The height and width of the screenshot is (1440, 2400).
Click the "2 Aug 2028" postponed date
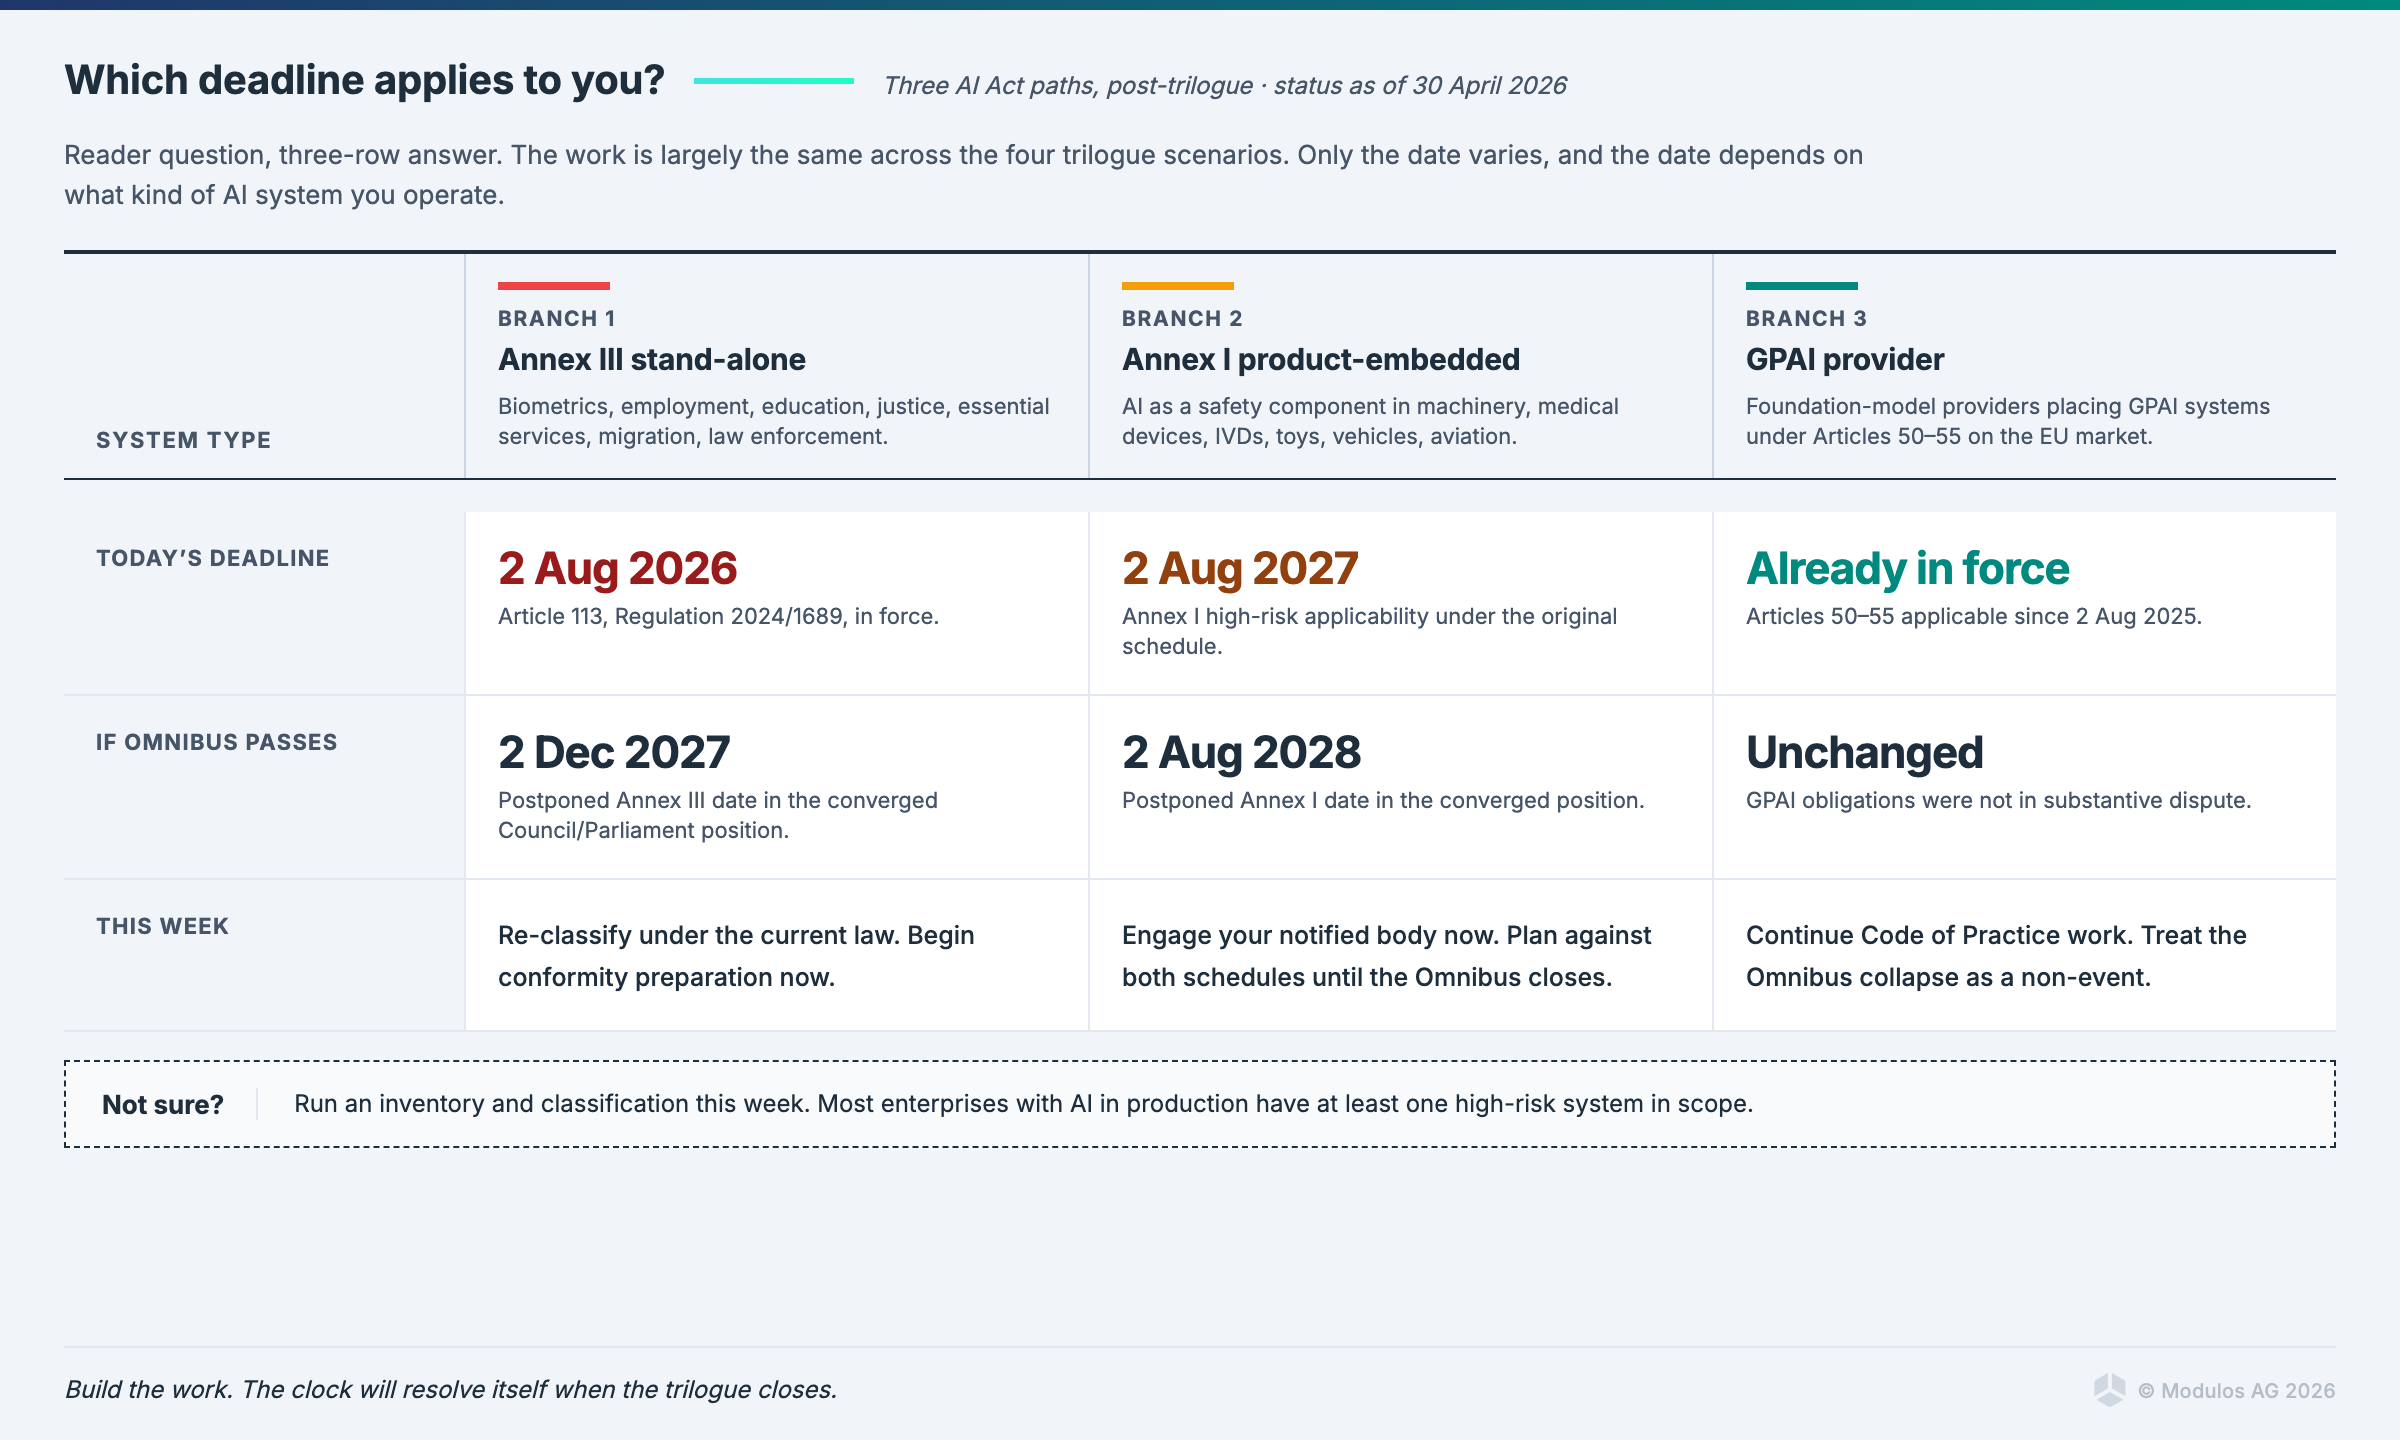tap(1241, 753)
